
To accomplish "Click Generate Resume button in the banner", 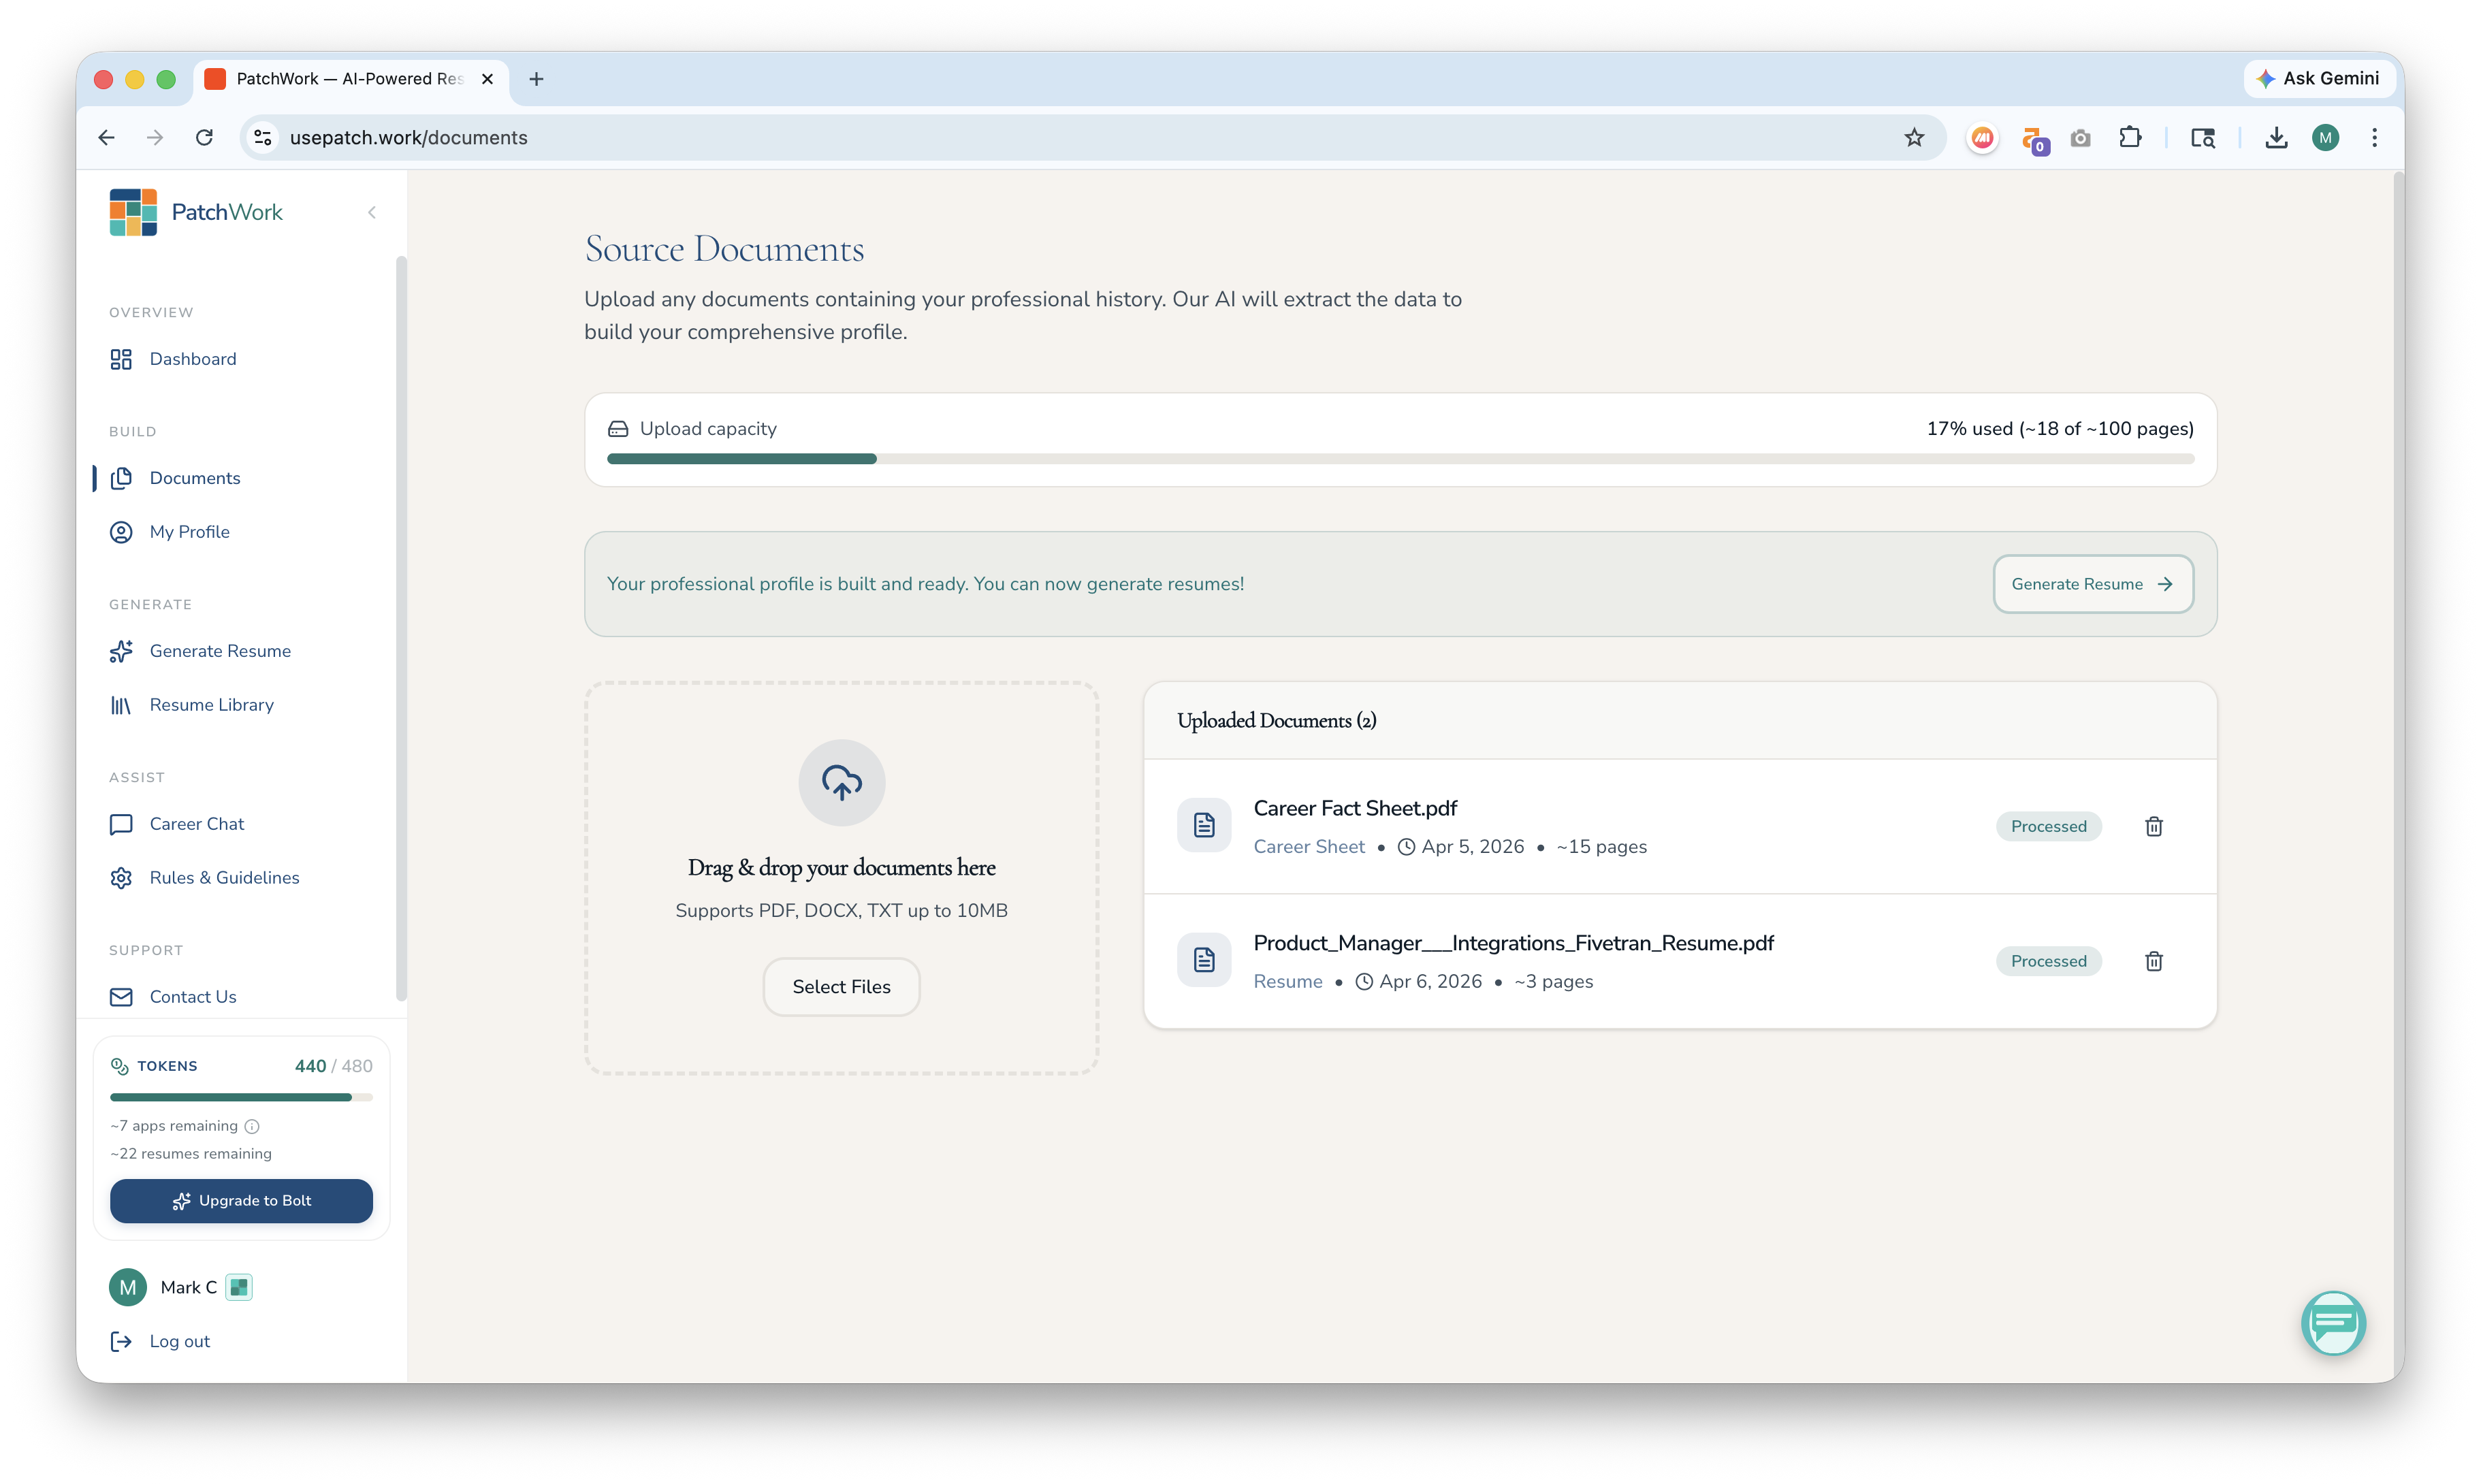I will [2092, 584].
